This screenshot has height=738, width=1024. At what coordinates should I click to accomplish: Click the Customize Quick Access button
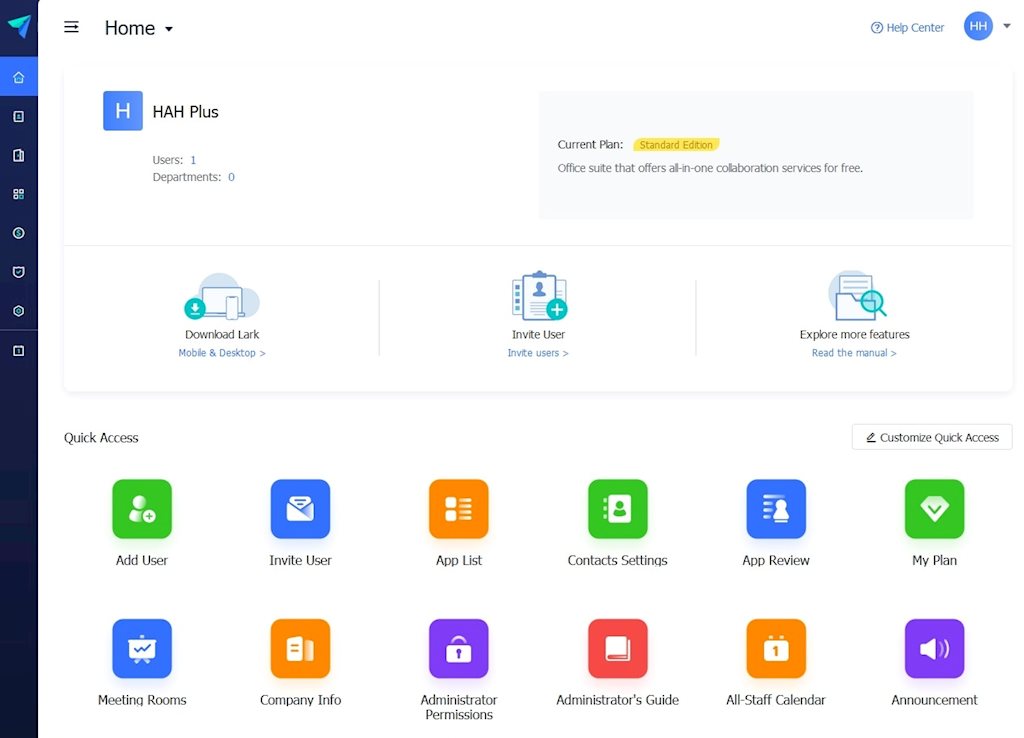click(932, 437)
